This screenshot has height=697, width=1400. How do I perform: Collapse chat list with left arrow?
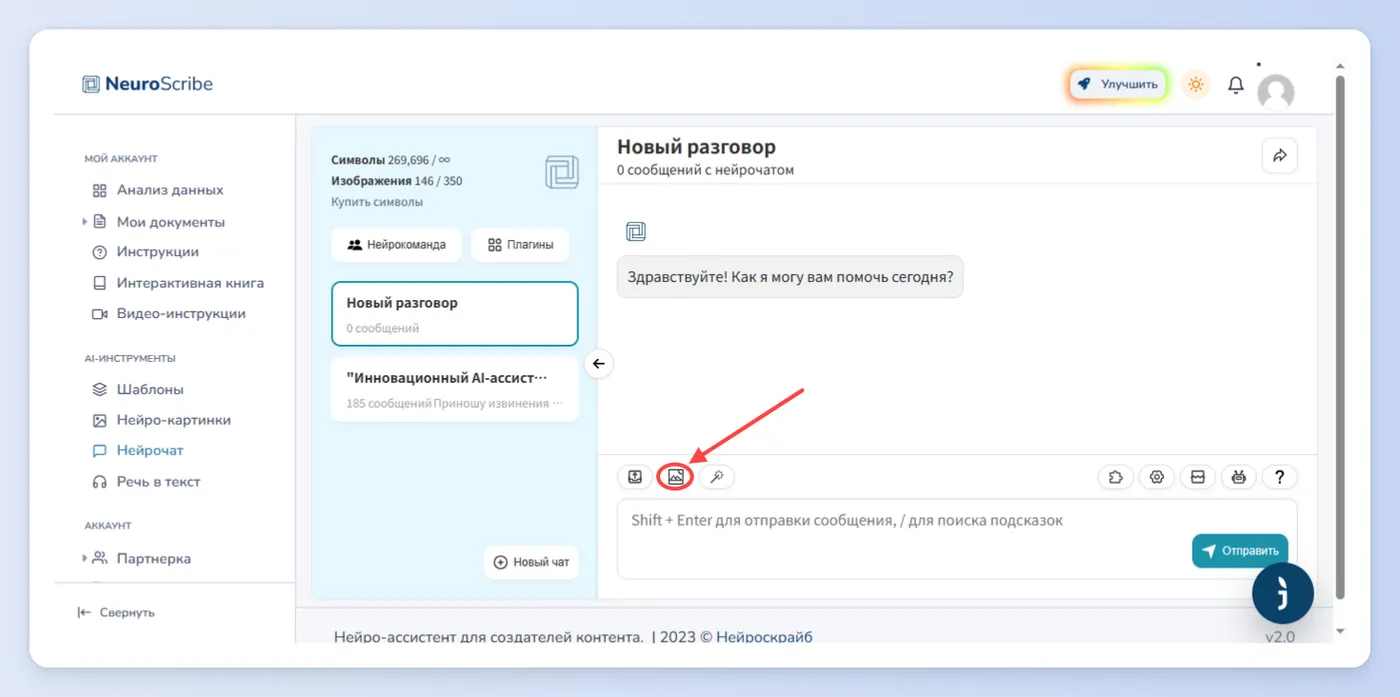point(598,363)
